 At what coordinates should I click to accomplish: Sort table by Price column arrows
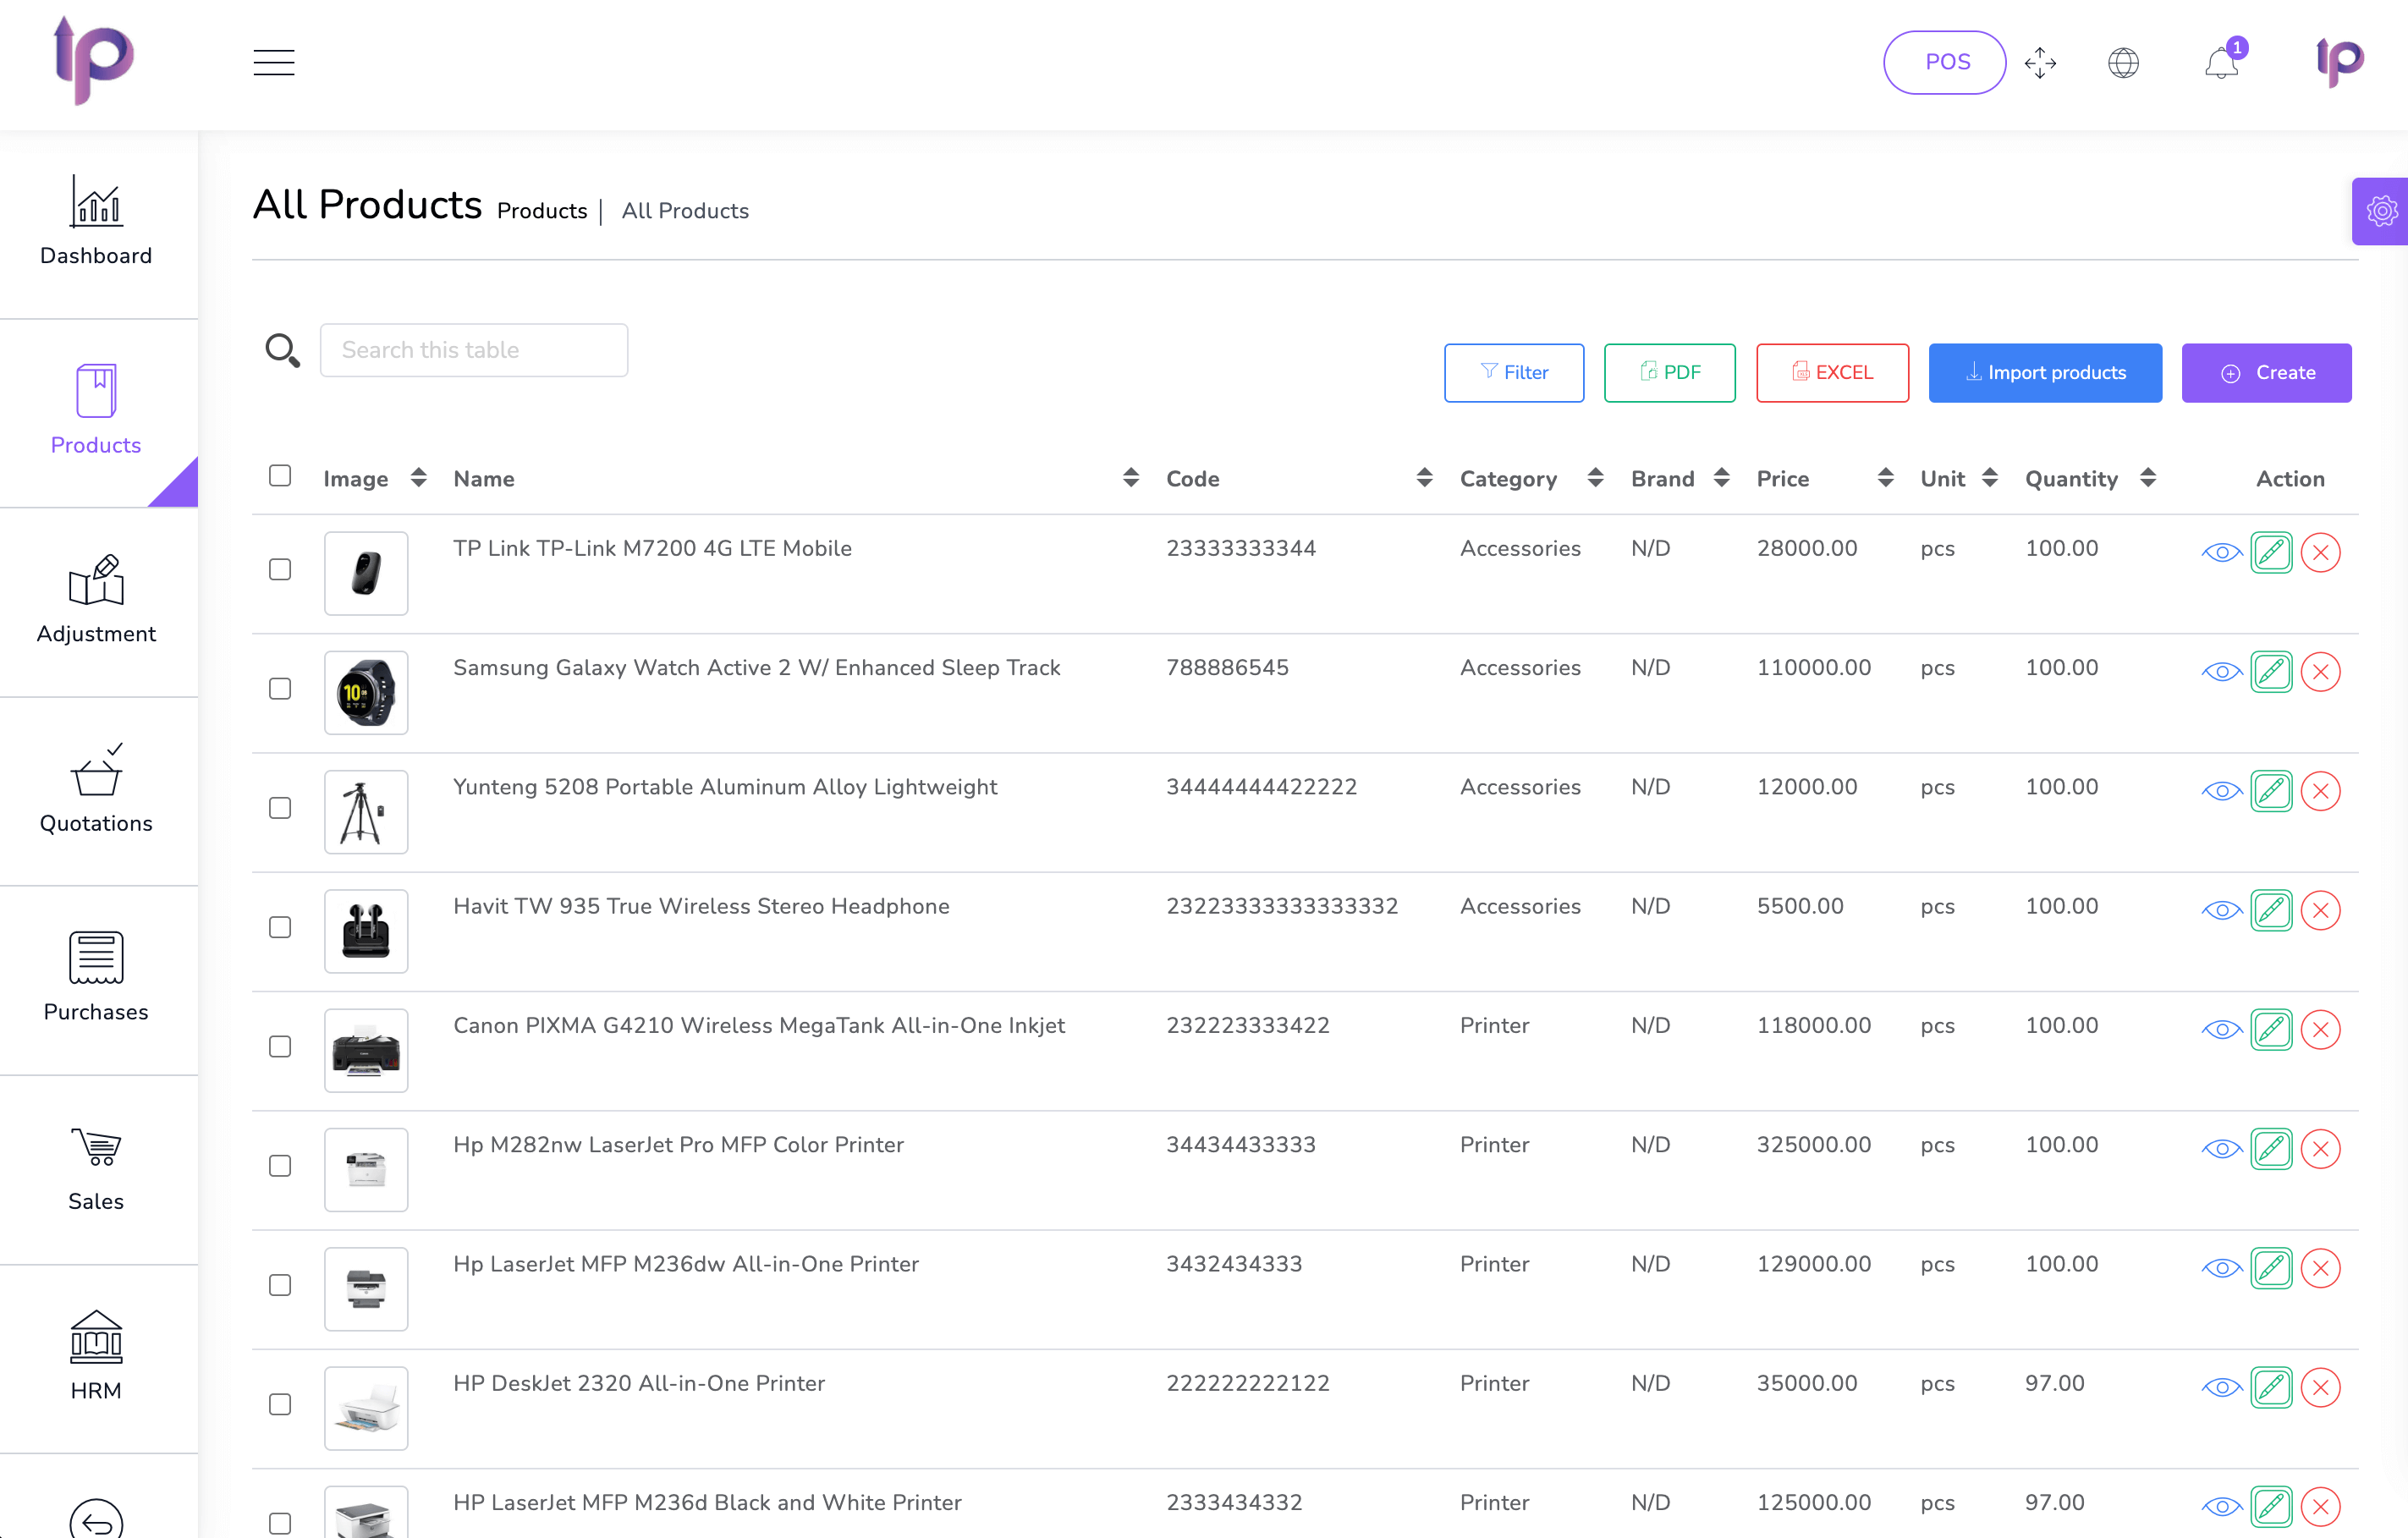(1885, 477)
